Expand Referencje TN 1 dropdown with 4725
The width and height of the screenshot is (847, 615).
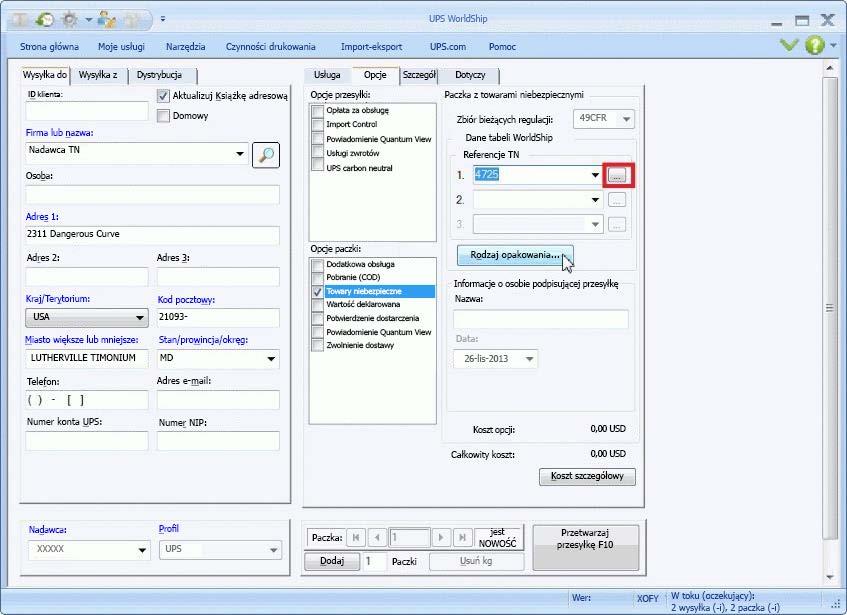pos(595,175)
